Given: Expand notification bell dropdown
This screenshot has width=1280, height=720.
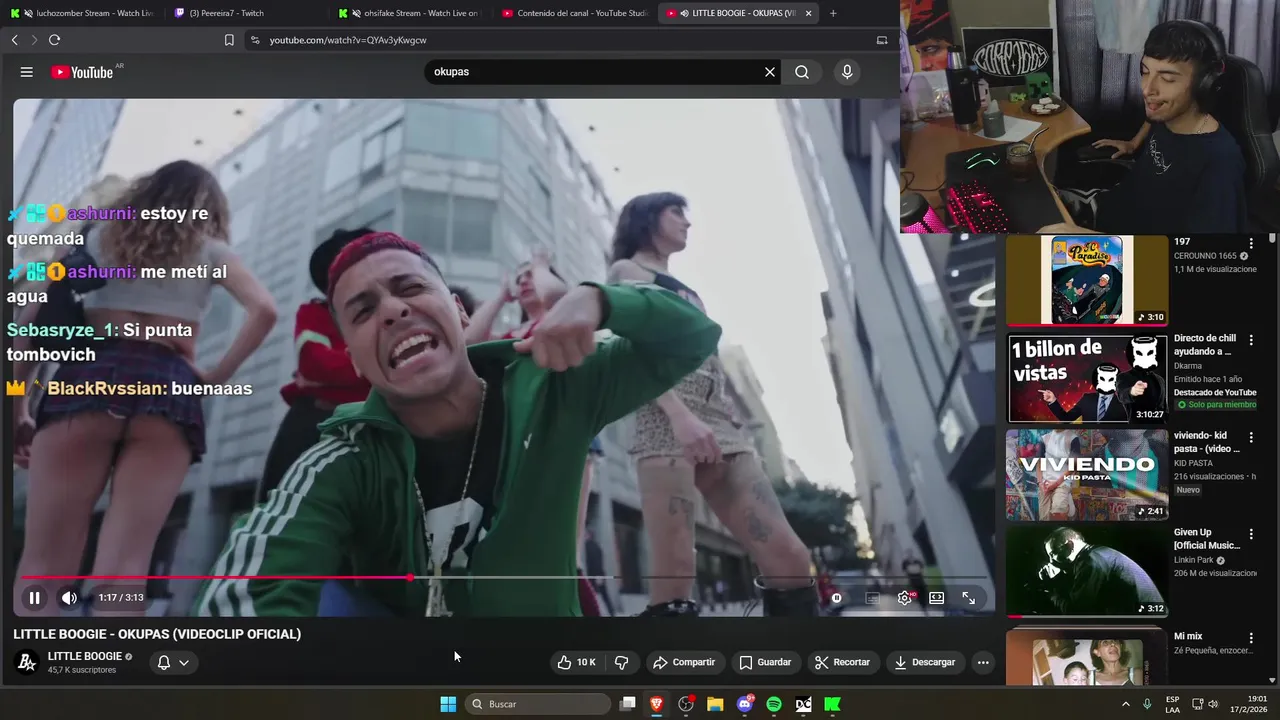Looking at the screenshot, I should pyautogui.click(x=173, y=662).
